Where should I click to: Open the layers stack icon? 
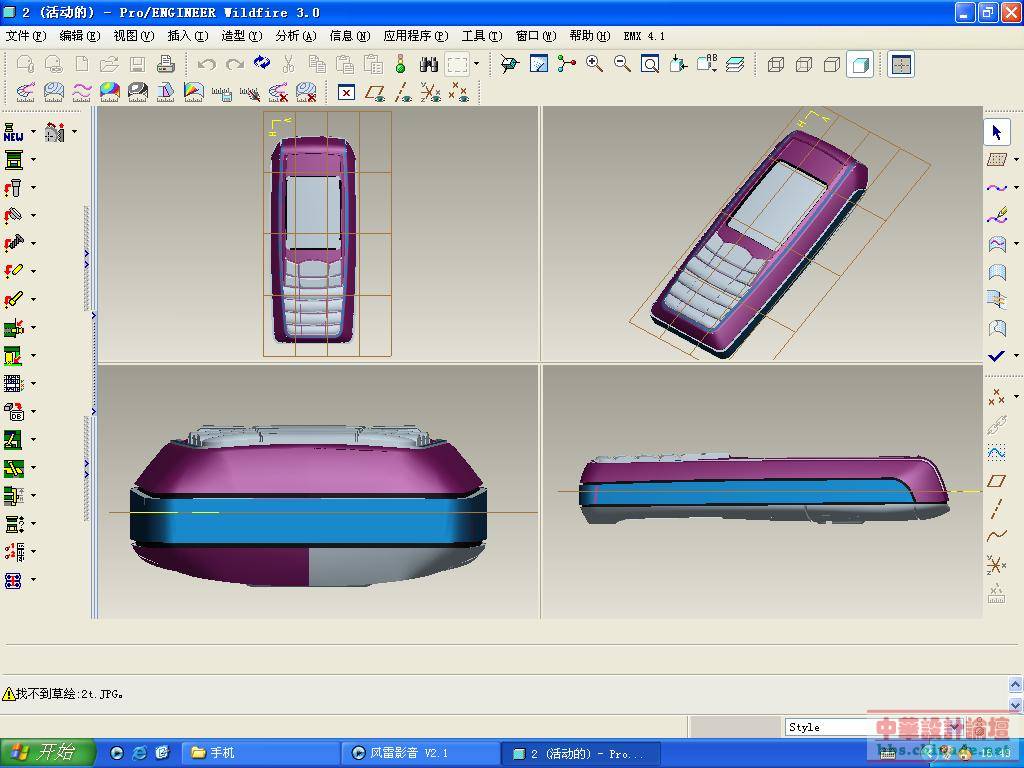[735, 64]
